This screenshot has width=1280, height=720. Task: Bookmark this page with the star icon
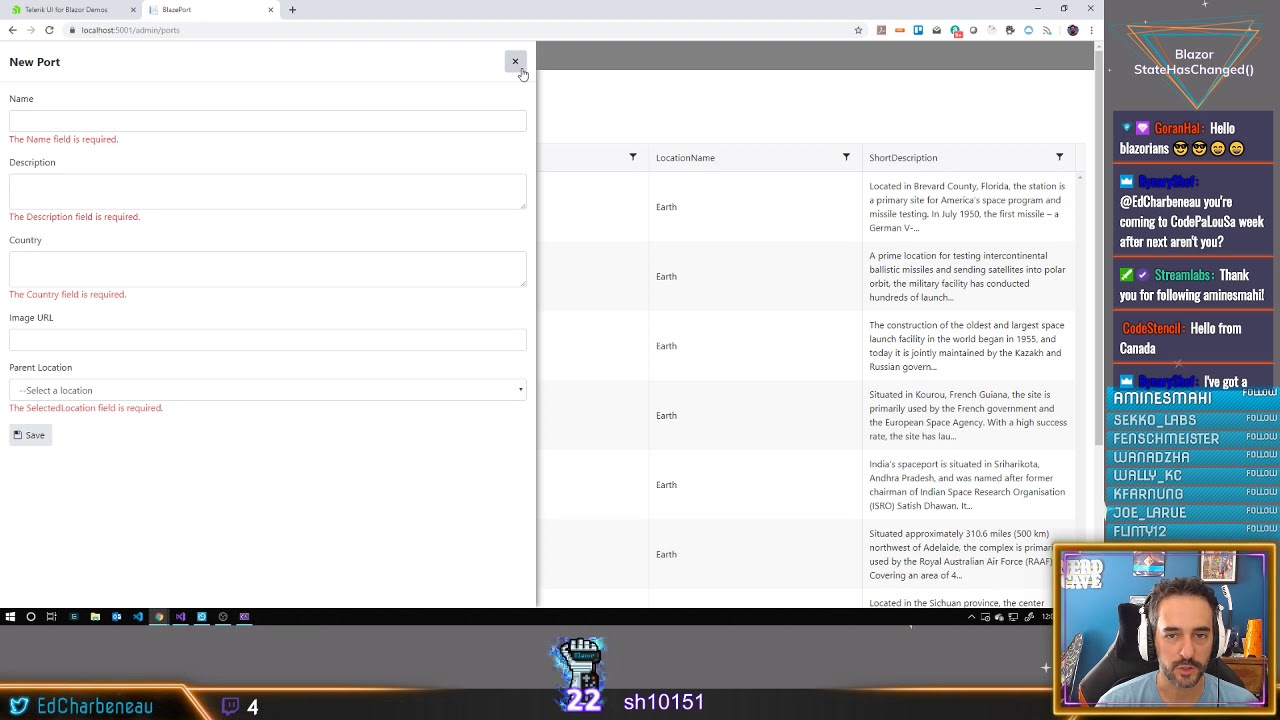click(x=858, y=30)
